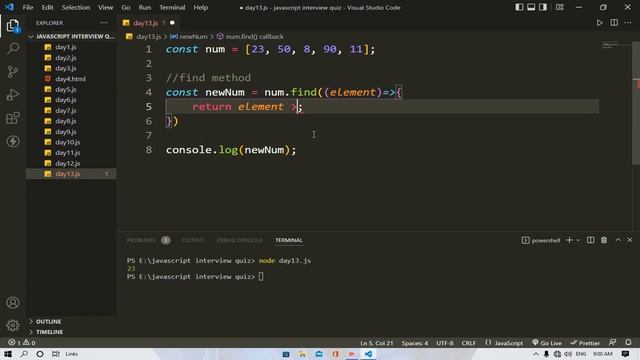Toggle the panel layout icon

(x=531, y=7)
